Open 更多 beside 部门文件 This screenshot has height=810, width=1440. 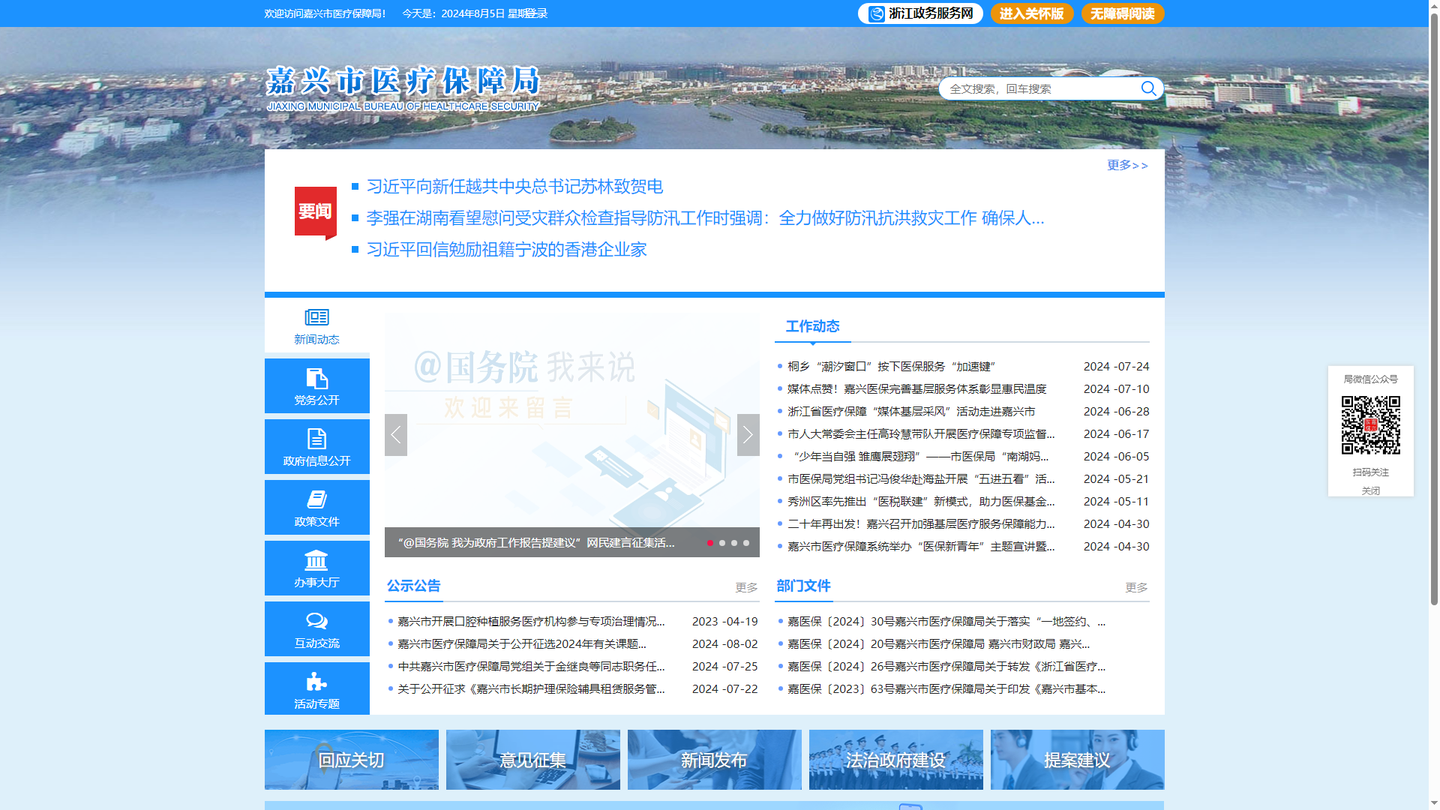tap(1136, 588)
